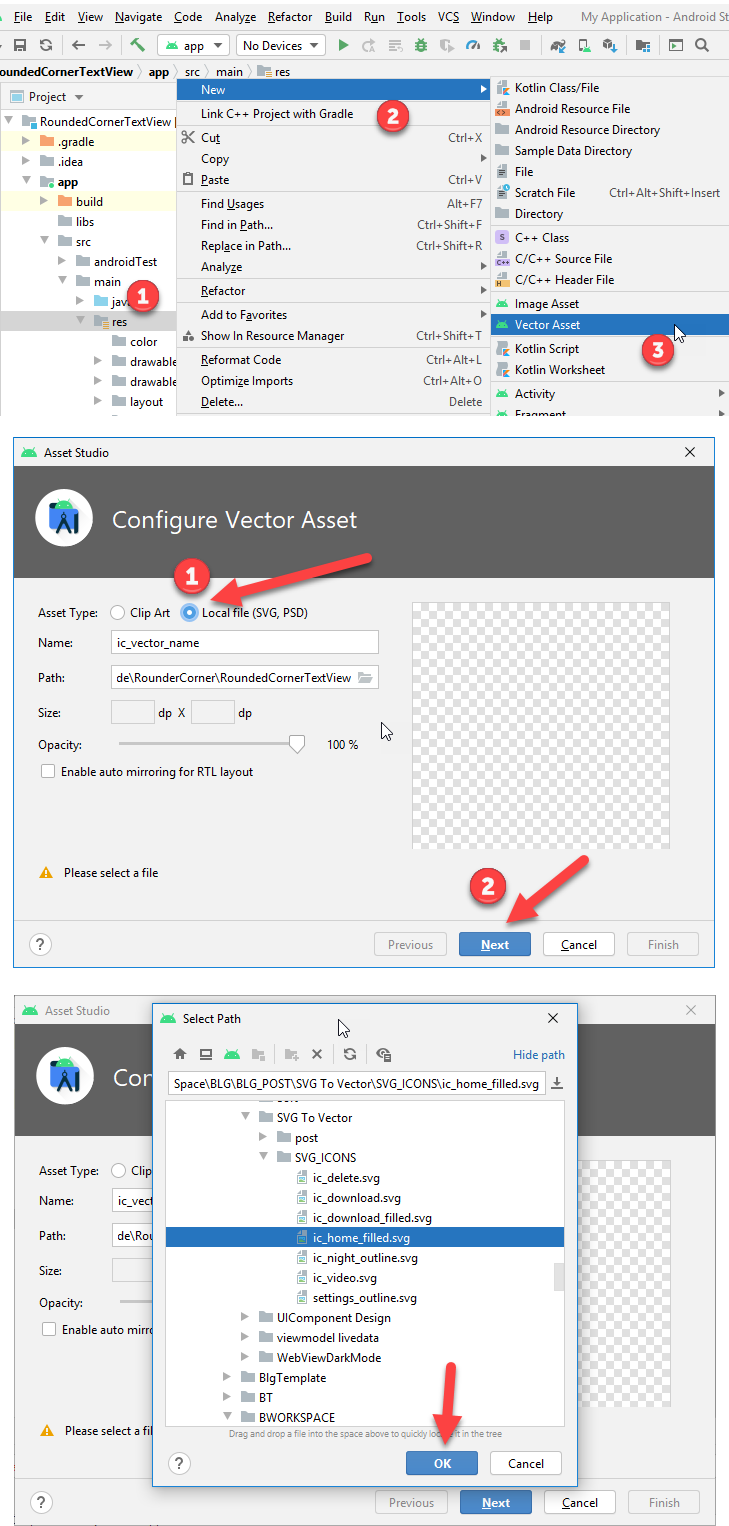Choose Vector Asset from the New submenu

click(609, 324)
